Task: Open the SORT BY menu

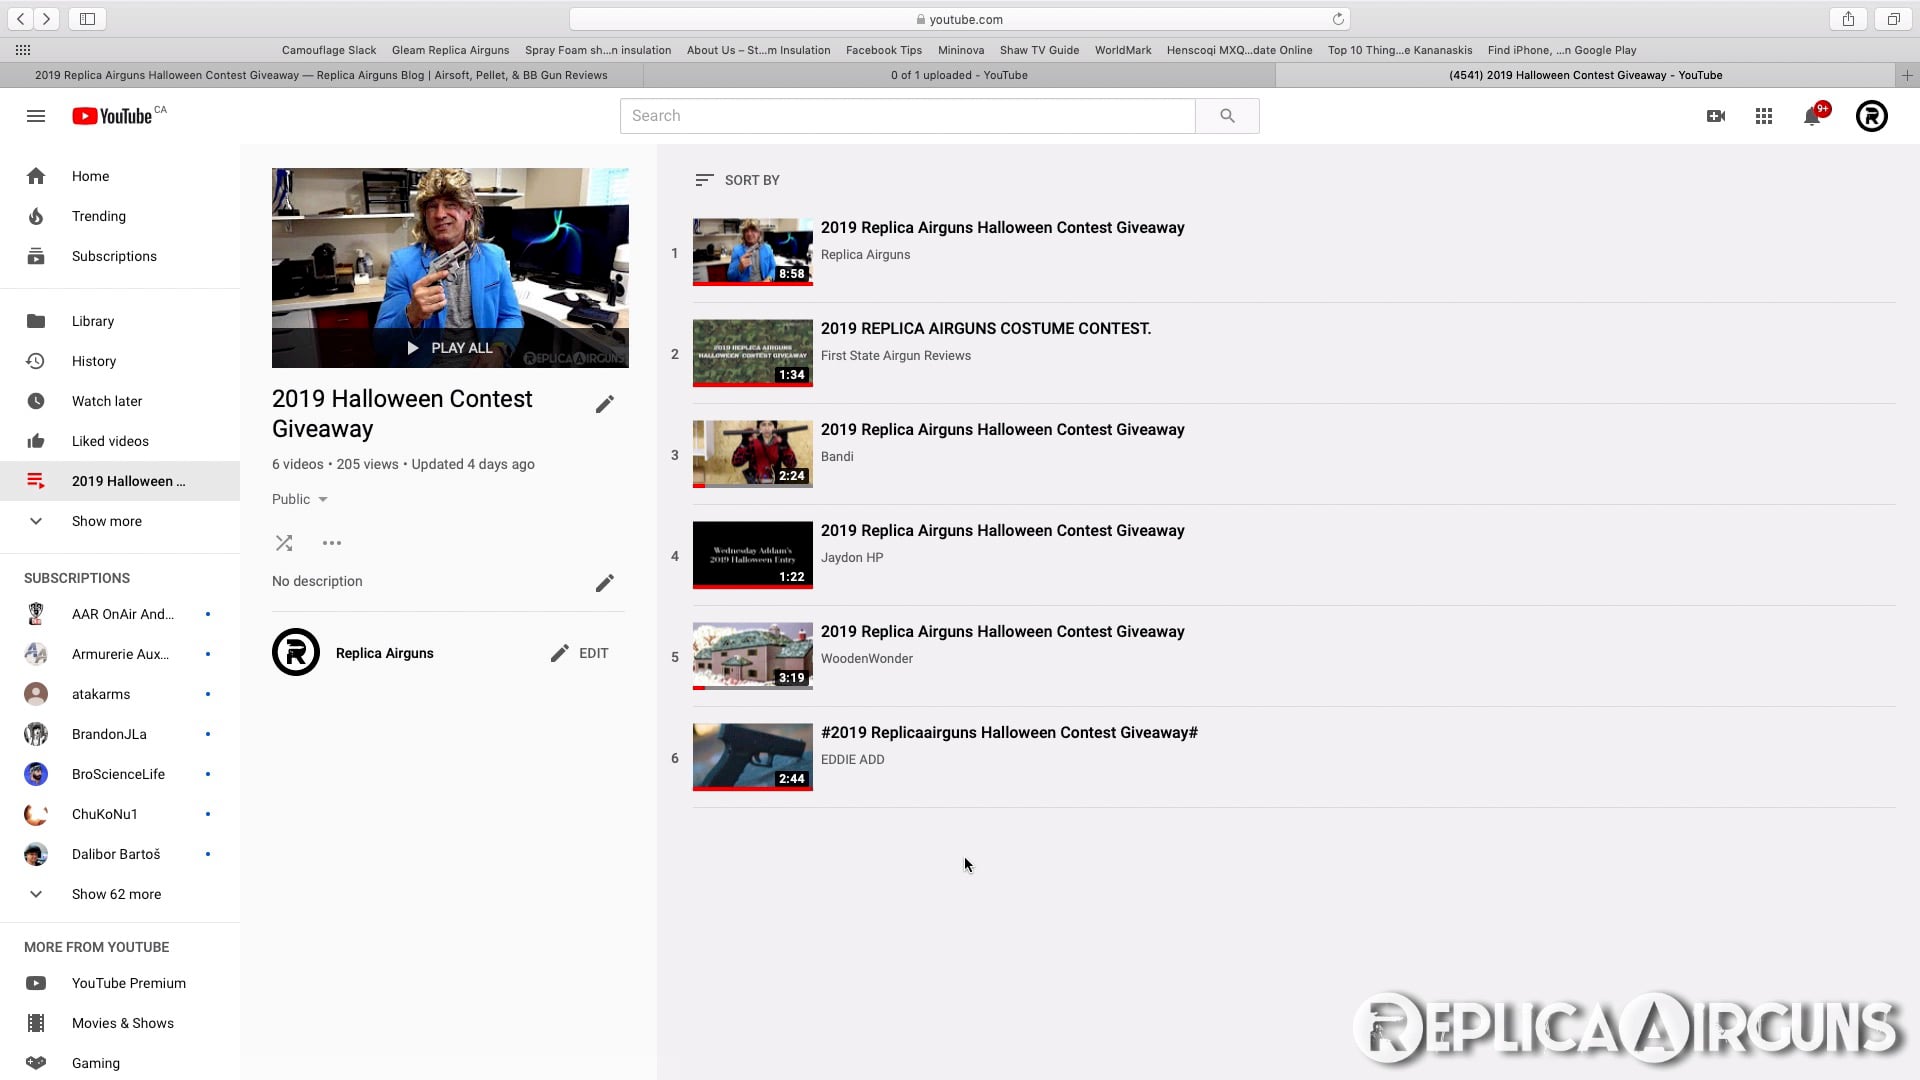Action: click(x=737, y=180)
